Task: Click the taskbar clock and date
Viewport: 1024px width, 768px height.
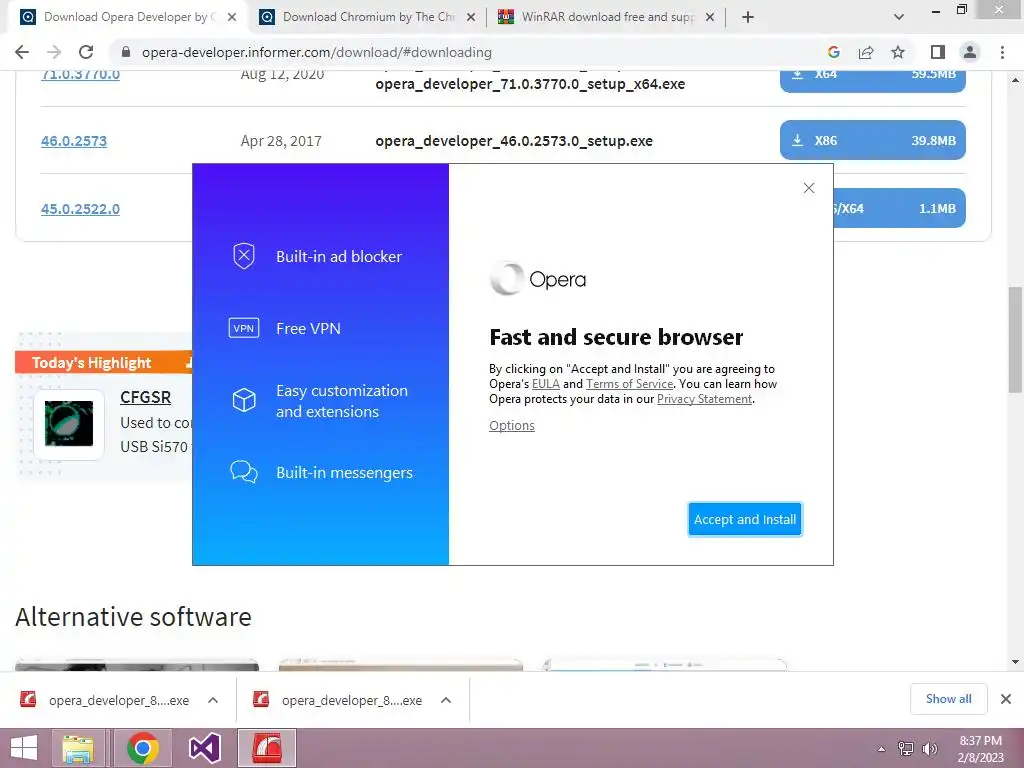Action: coord(980,749)
